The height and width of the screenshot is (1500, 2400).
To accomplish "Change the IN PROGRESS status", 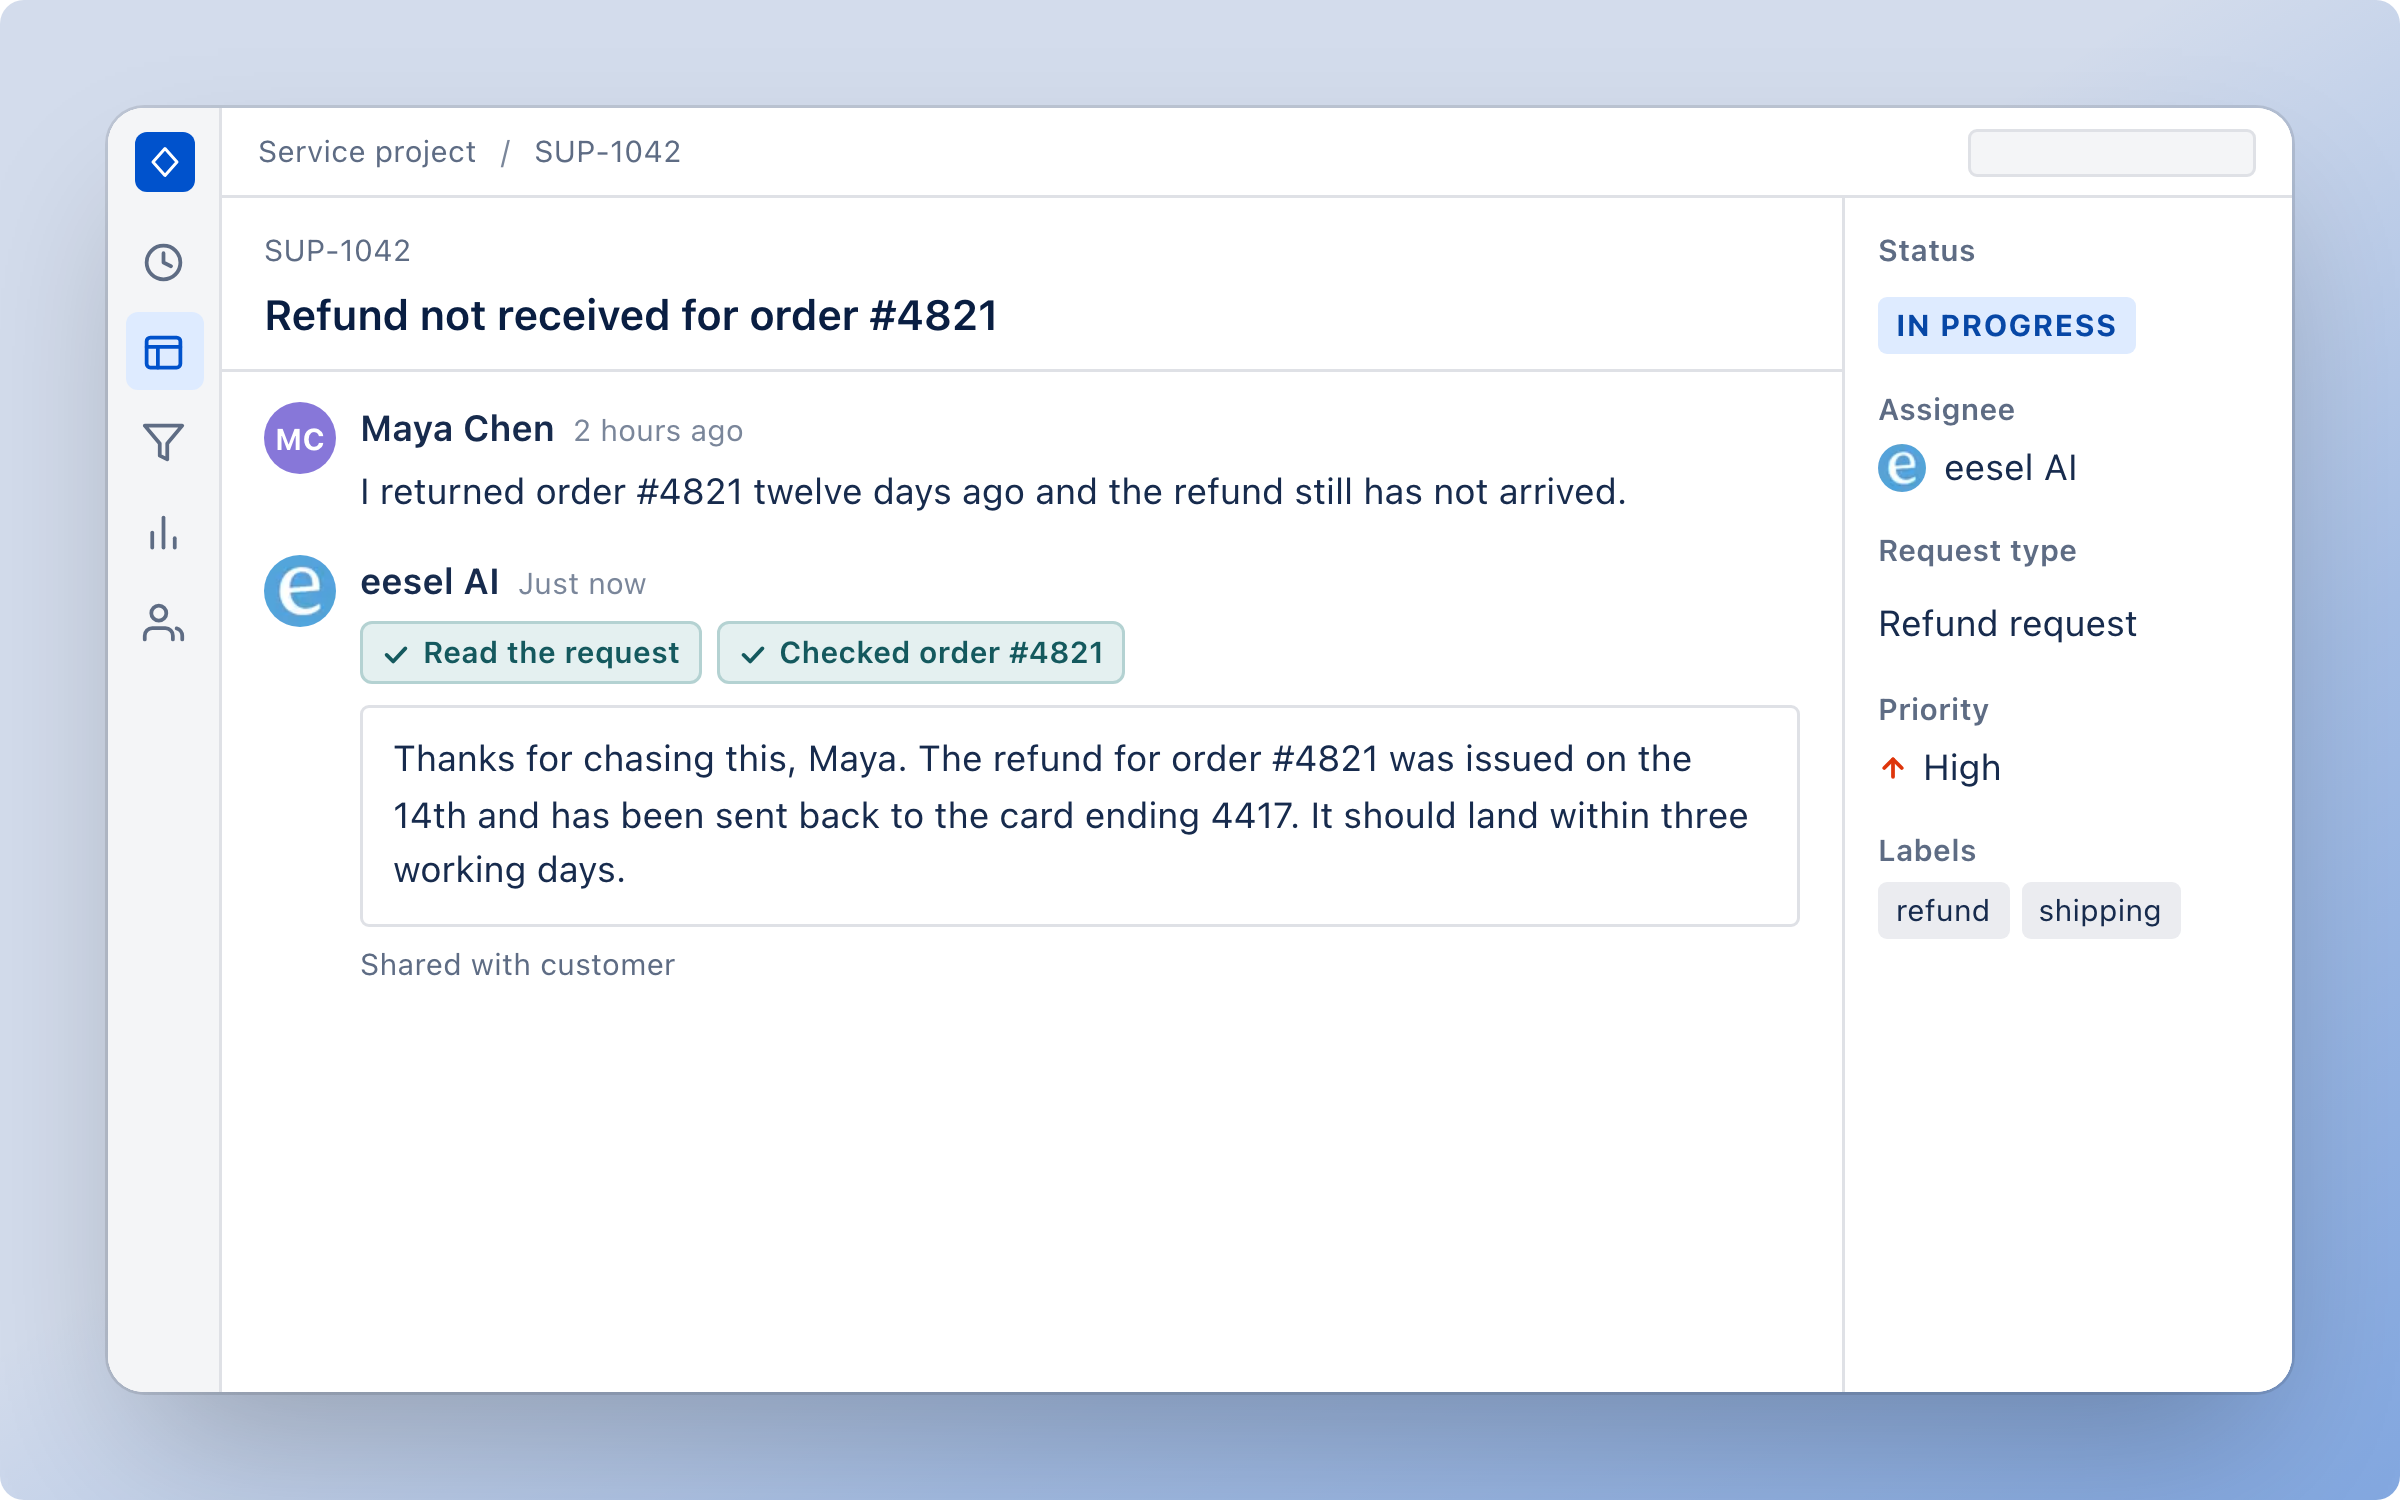I will [2006, 325].
